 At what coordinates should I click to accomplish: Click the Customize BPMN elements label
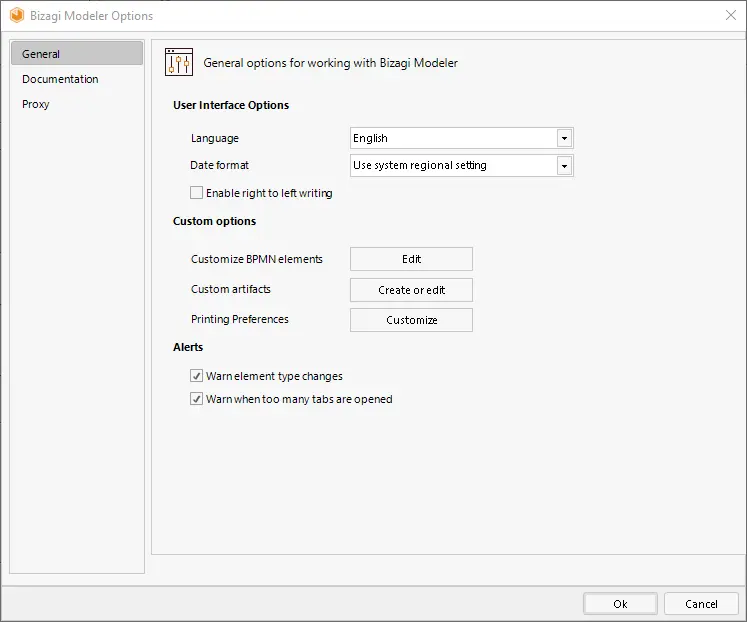pos(257,259)
